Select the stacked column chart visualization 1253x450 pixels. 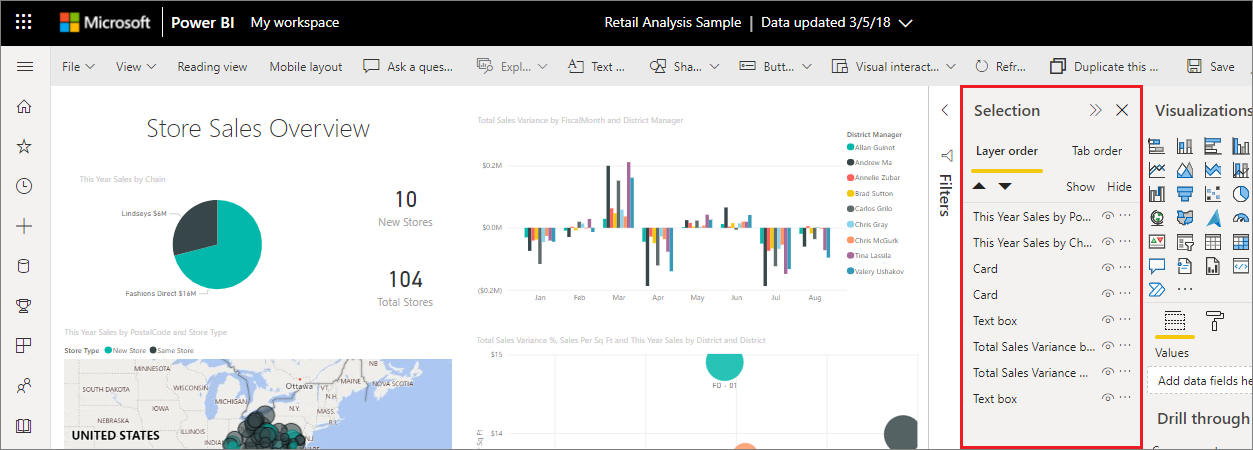tap(1185, 146)
